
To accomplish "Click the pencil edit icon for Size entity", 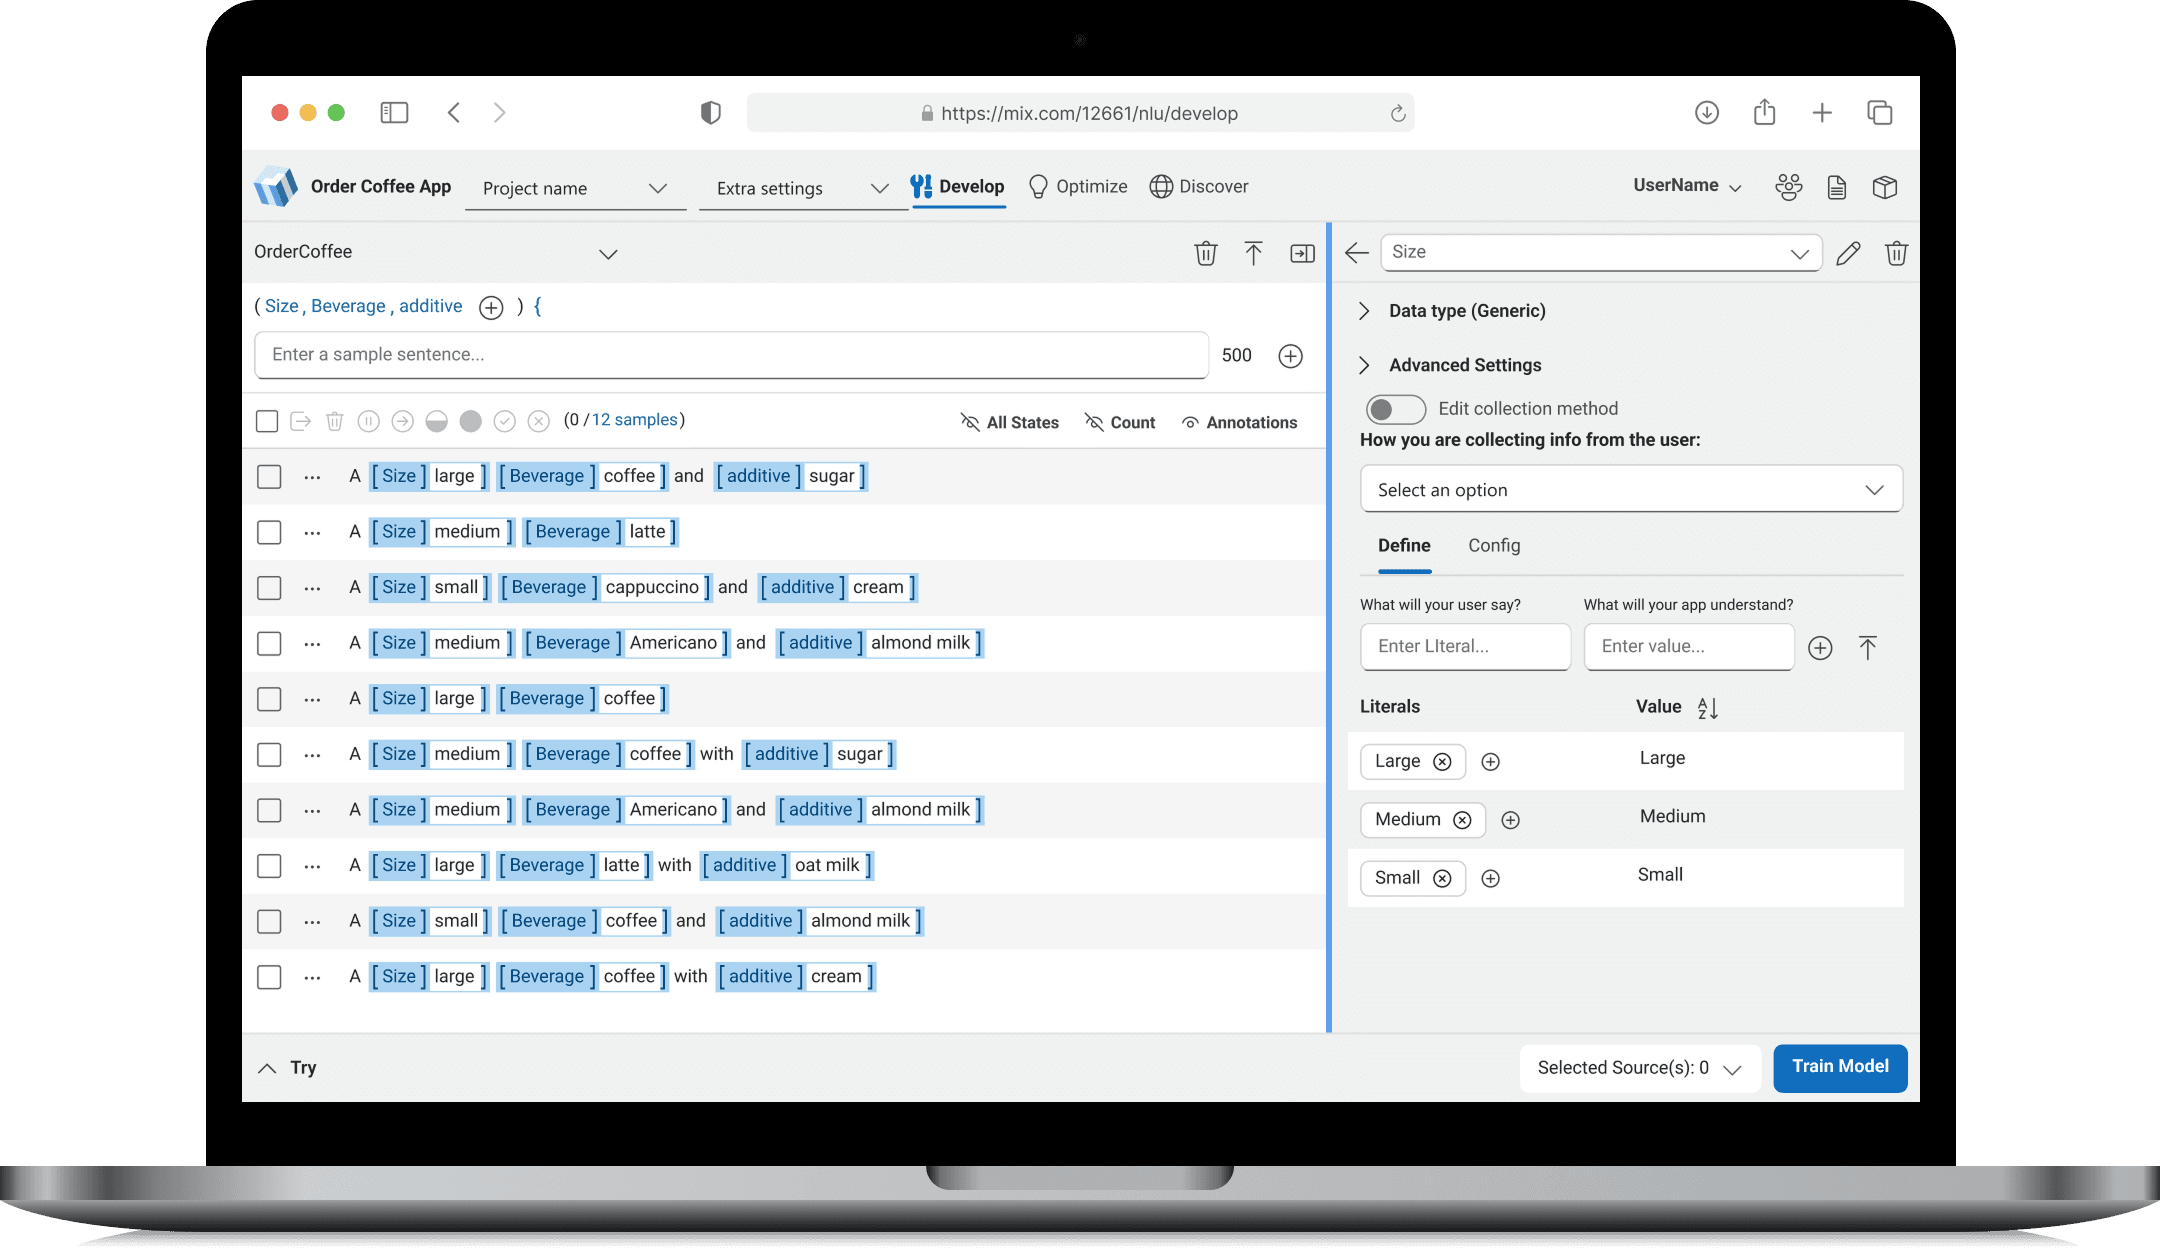I will (1848, 253).
